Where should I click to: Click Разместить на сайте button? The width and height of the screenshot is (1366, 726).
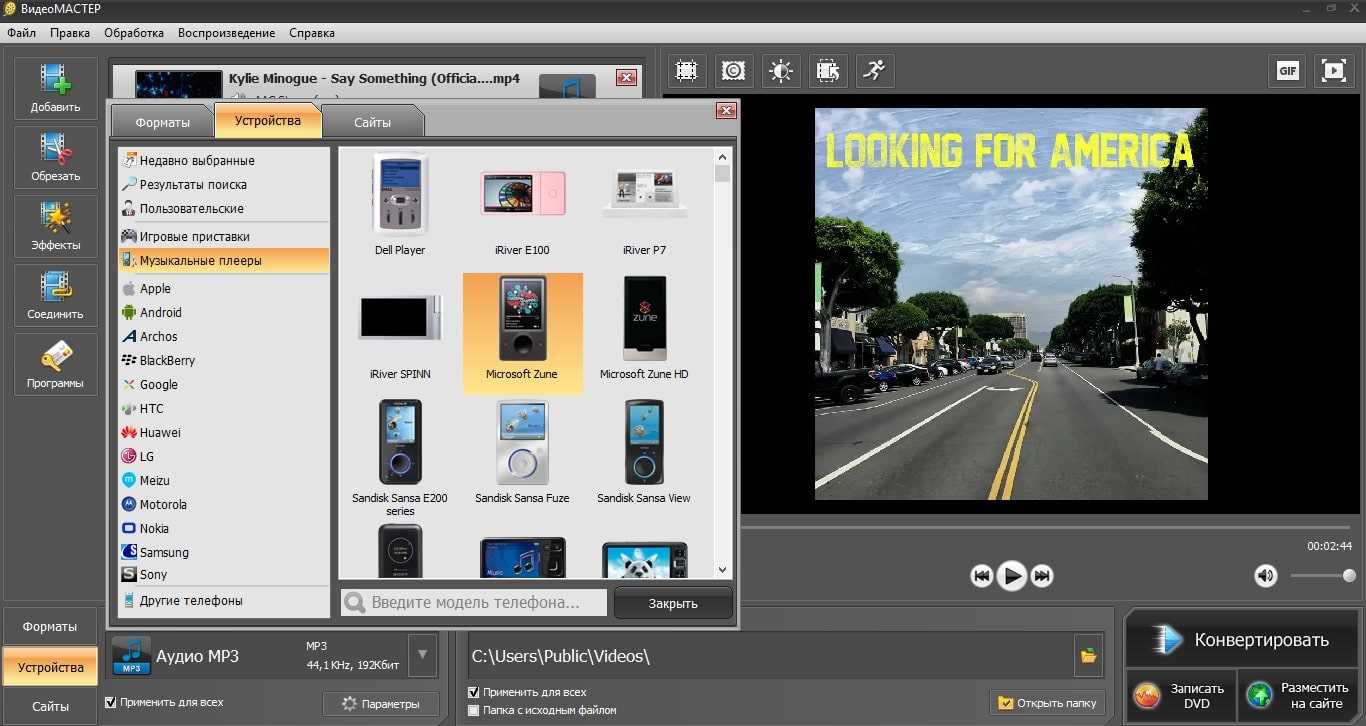click(x=1298, y=696)
